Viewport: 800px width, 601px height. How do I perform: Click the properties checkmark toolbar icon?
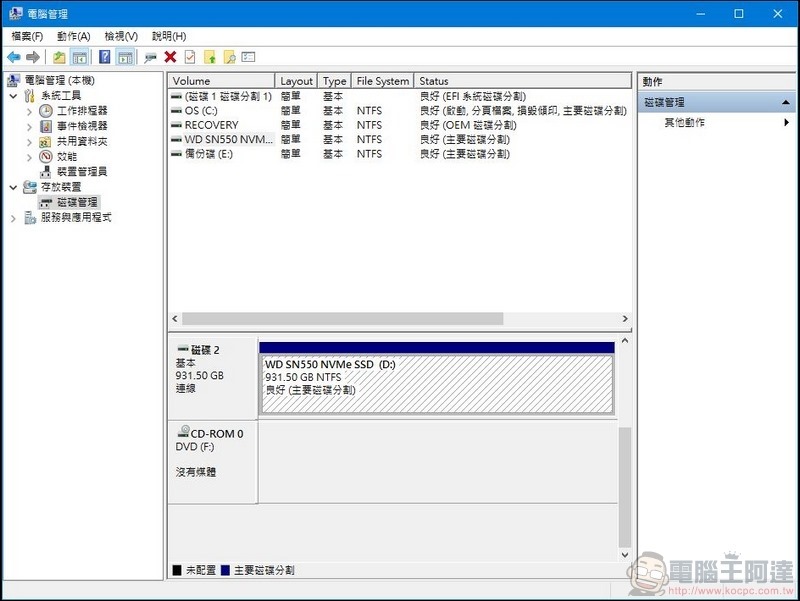[189, 57]
